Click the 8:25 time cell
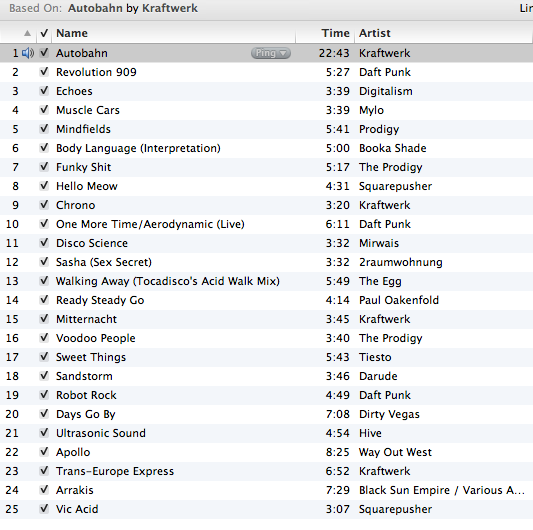The width and height of the screenshot is (533, 530). (338, 452)
